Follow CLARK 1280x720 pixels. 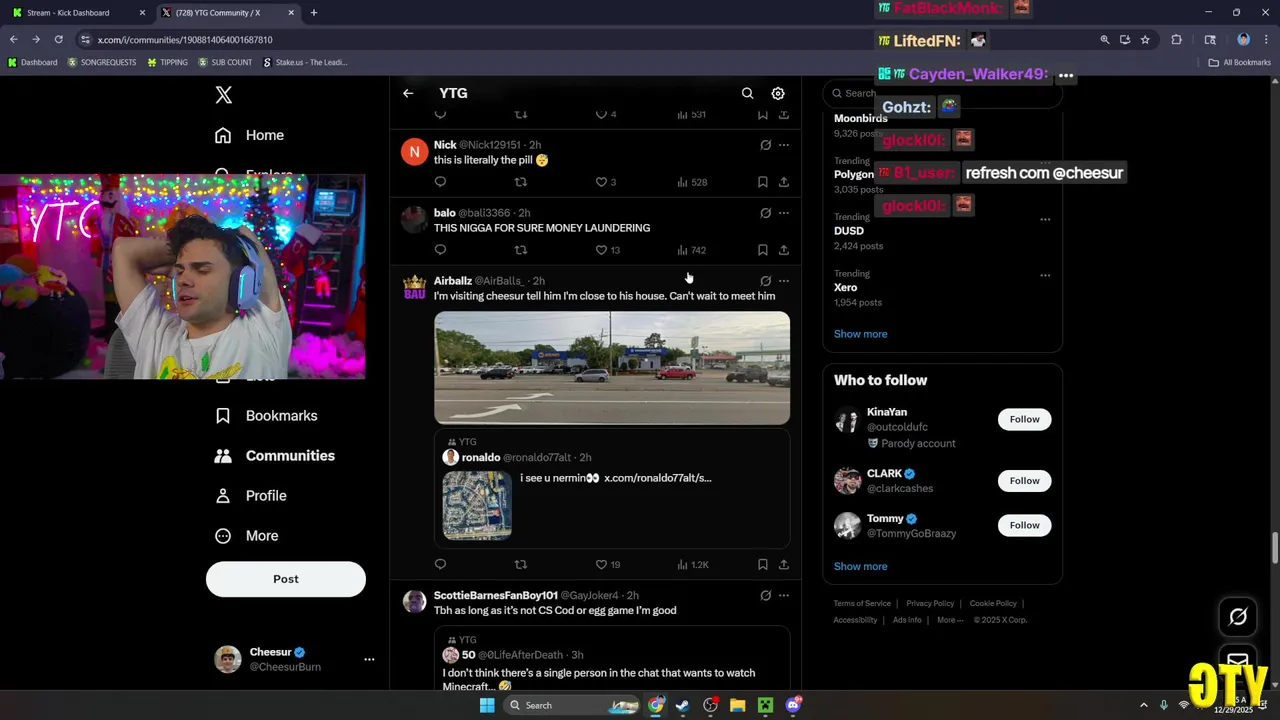(x=1024, y=481)
